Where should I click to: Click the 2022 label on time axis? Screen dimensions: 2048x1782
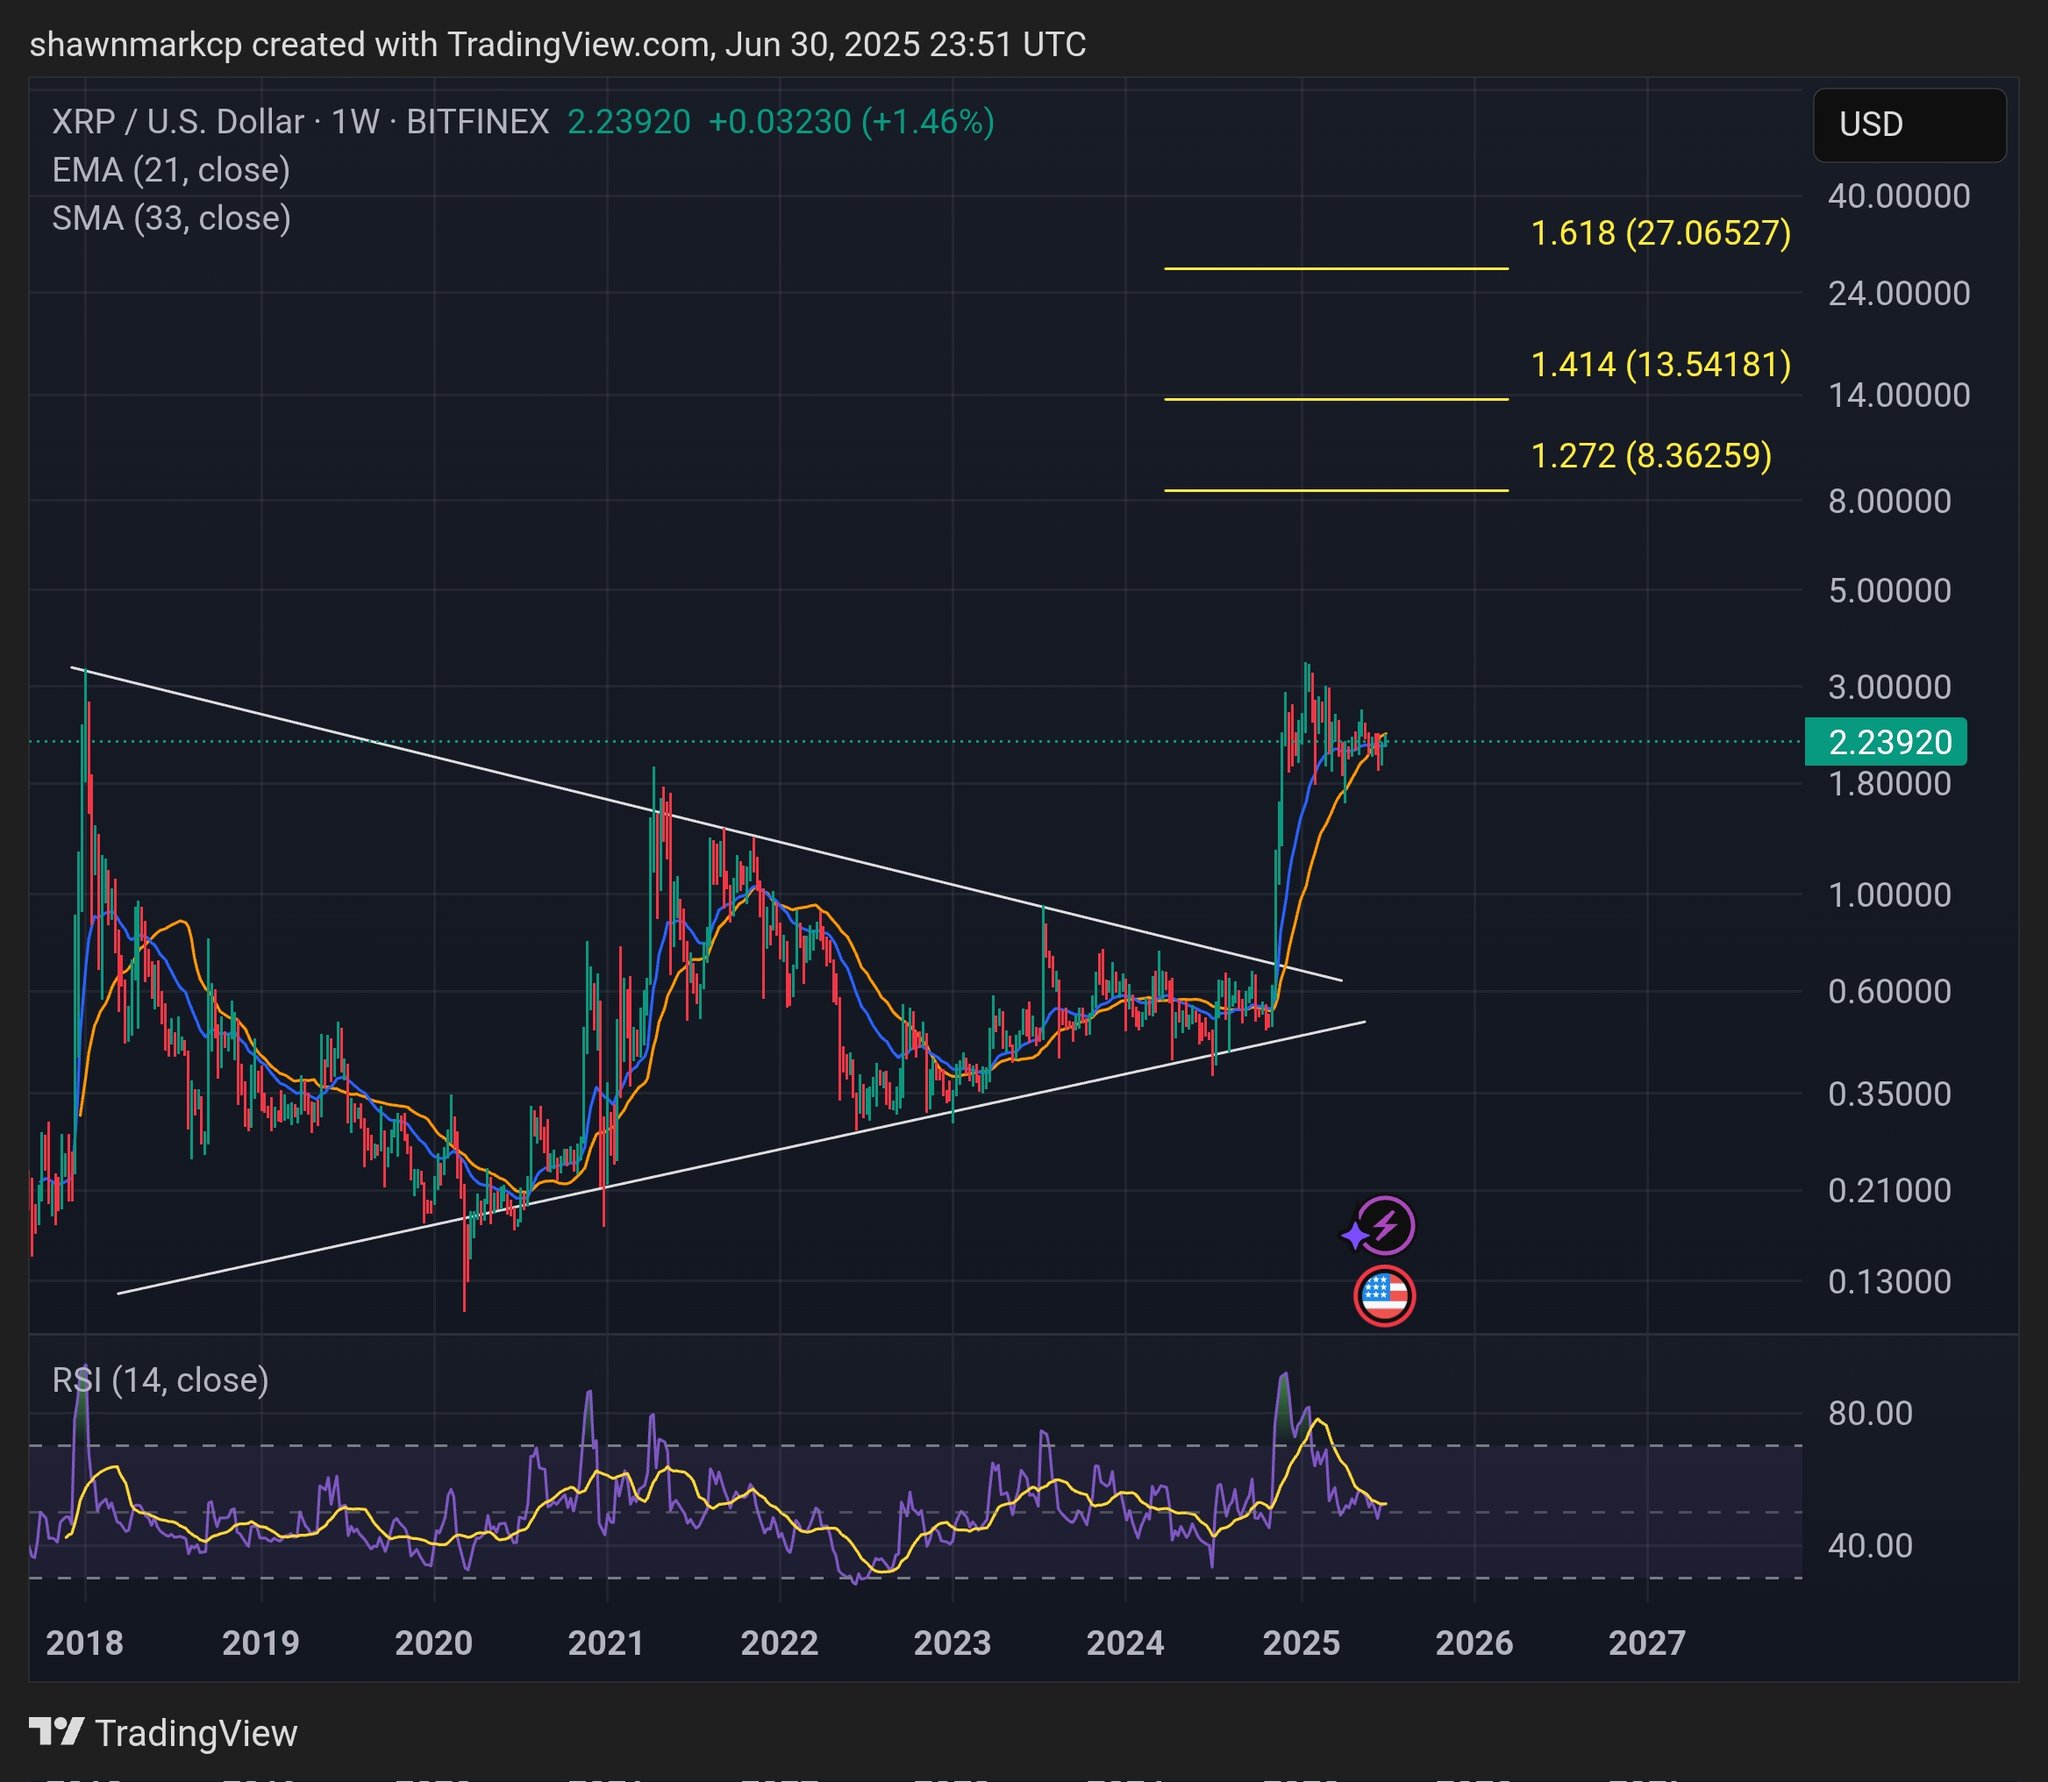(779, 1643)
